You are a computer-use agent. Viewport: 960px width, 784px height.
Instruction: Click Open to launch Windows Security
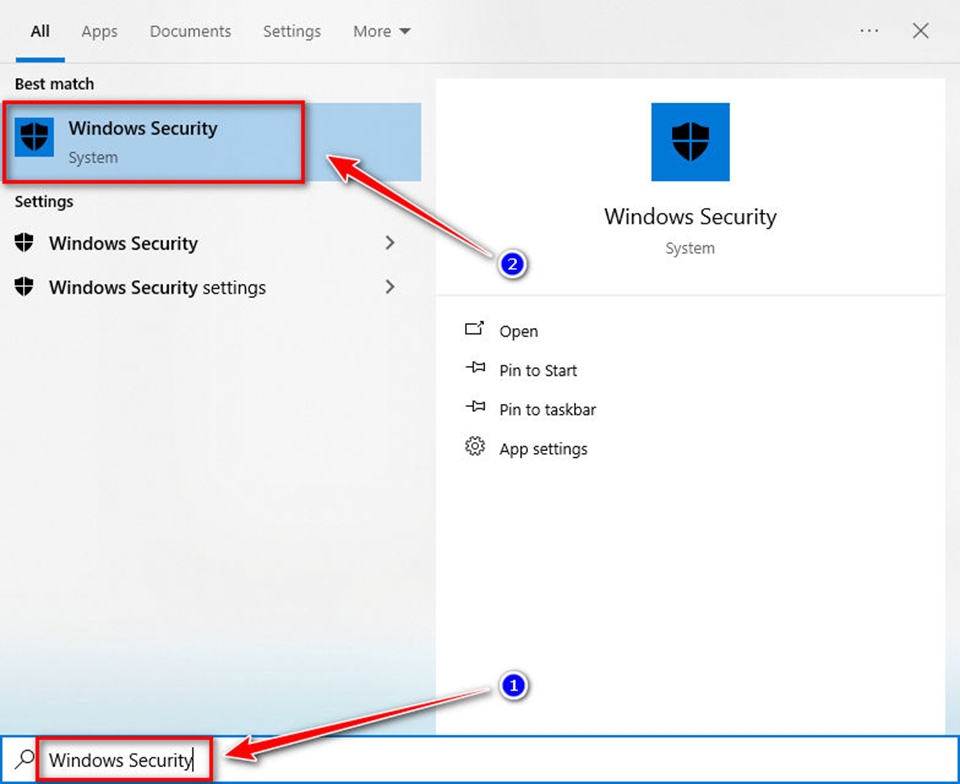[x=518, y=330]
